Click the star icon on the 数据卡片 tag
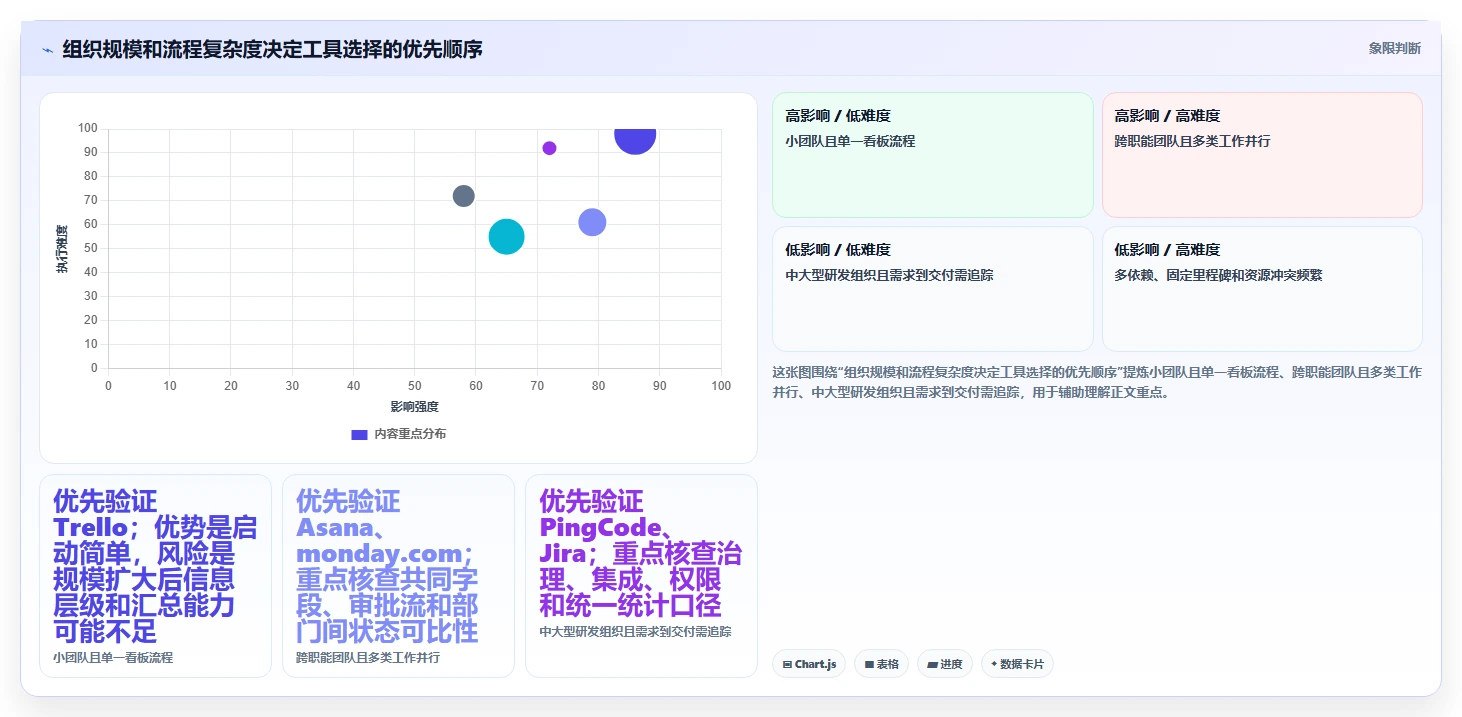This screenshot has width=1462, height=717. 994,664
